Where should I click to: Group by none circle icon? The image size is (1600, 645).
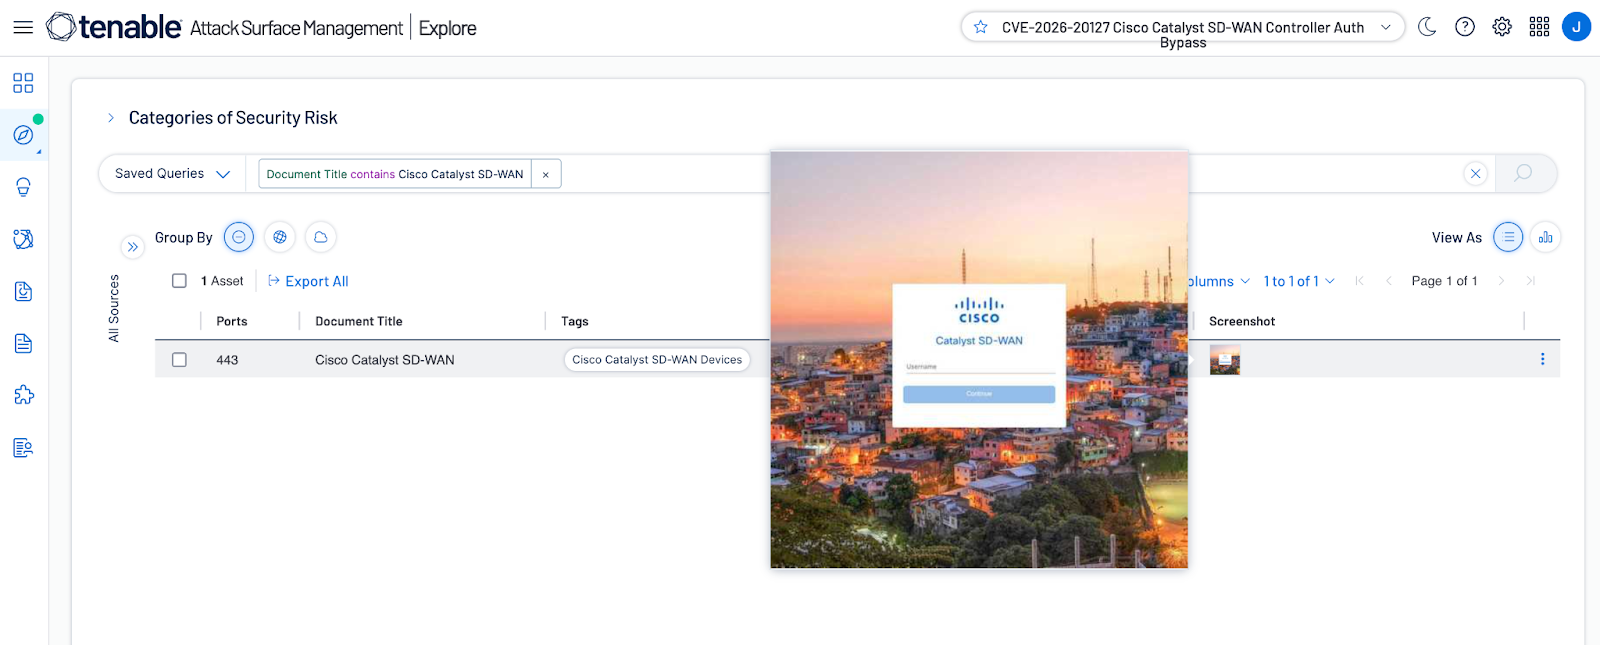pos(239,237)
